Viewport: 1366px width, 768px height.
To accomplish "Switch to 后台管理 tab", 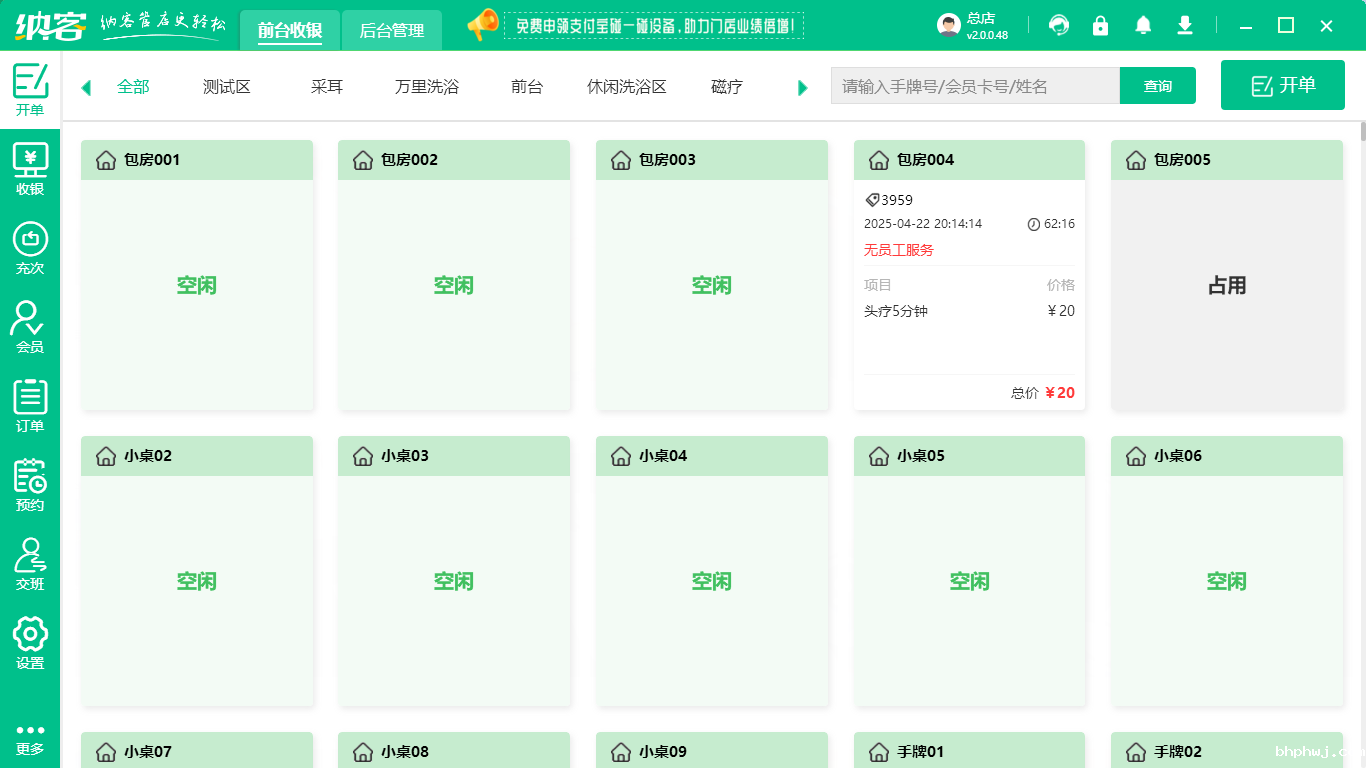I will 392,30.
